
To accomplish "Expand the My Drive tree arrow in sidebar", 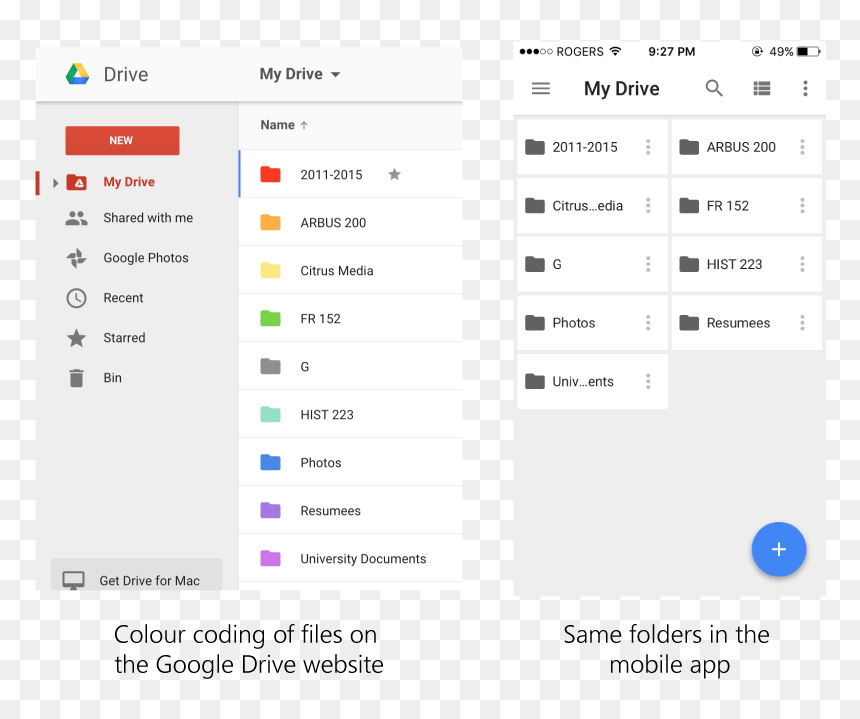I will point(55,183).
